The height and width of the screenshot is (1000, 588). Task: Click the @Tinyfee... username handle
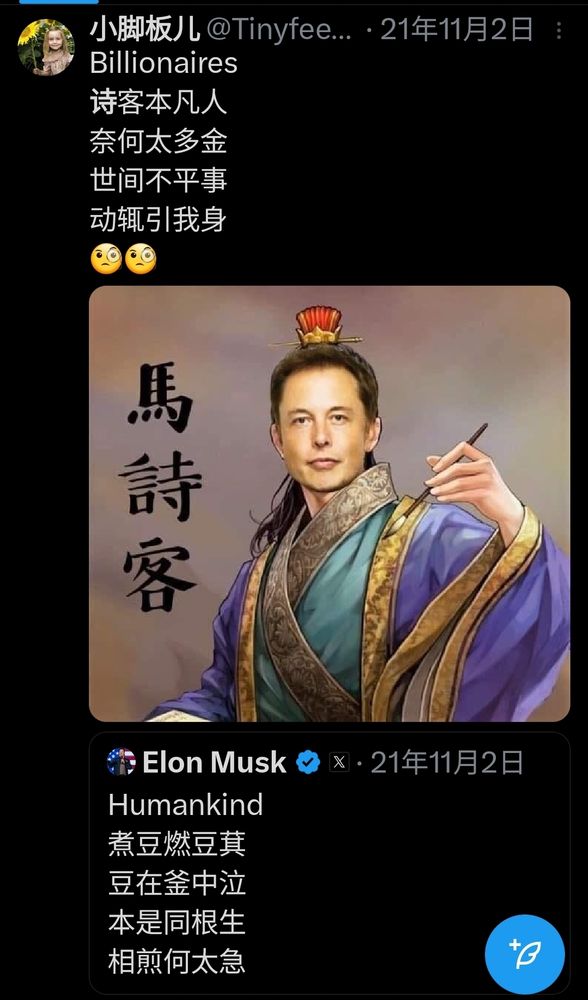279,30
